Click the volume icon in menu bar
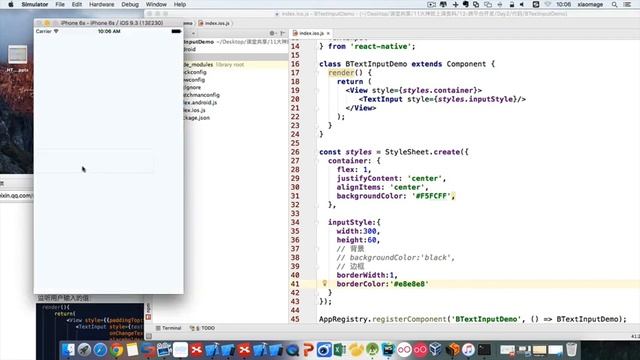Screen dimensions: 640x360 (x=522, y=4)
